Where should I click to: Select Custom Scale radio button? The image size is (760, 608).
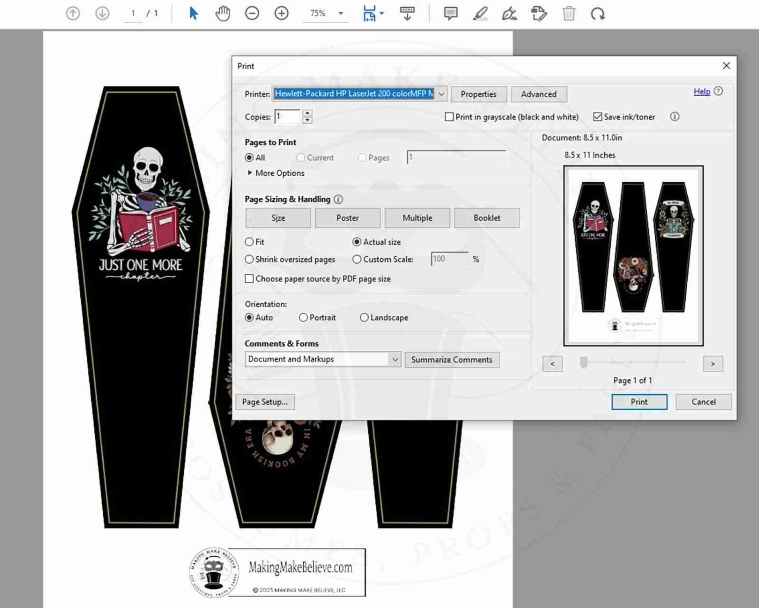(357, 259)
